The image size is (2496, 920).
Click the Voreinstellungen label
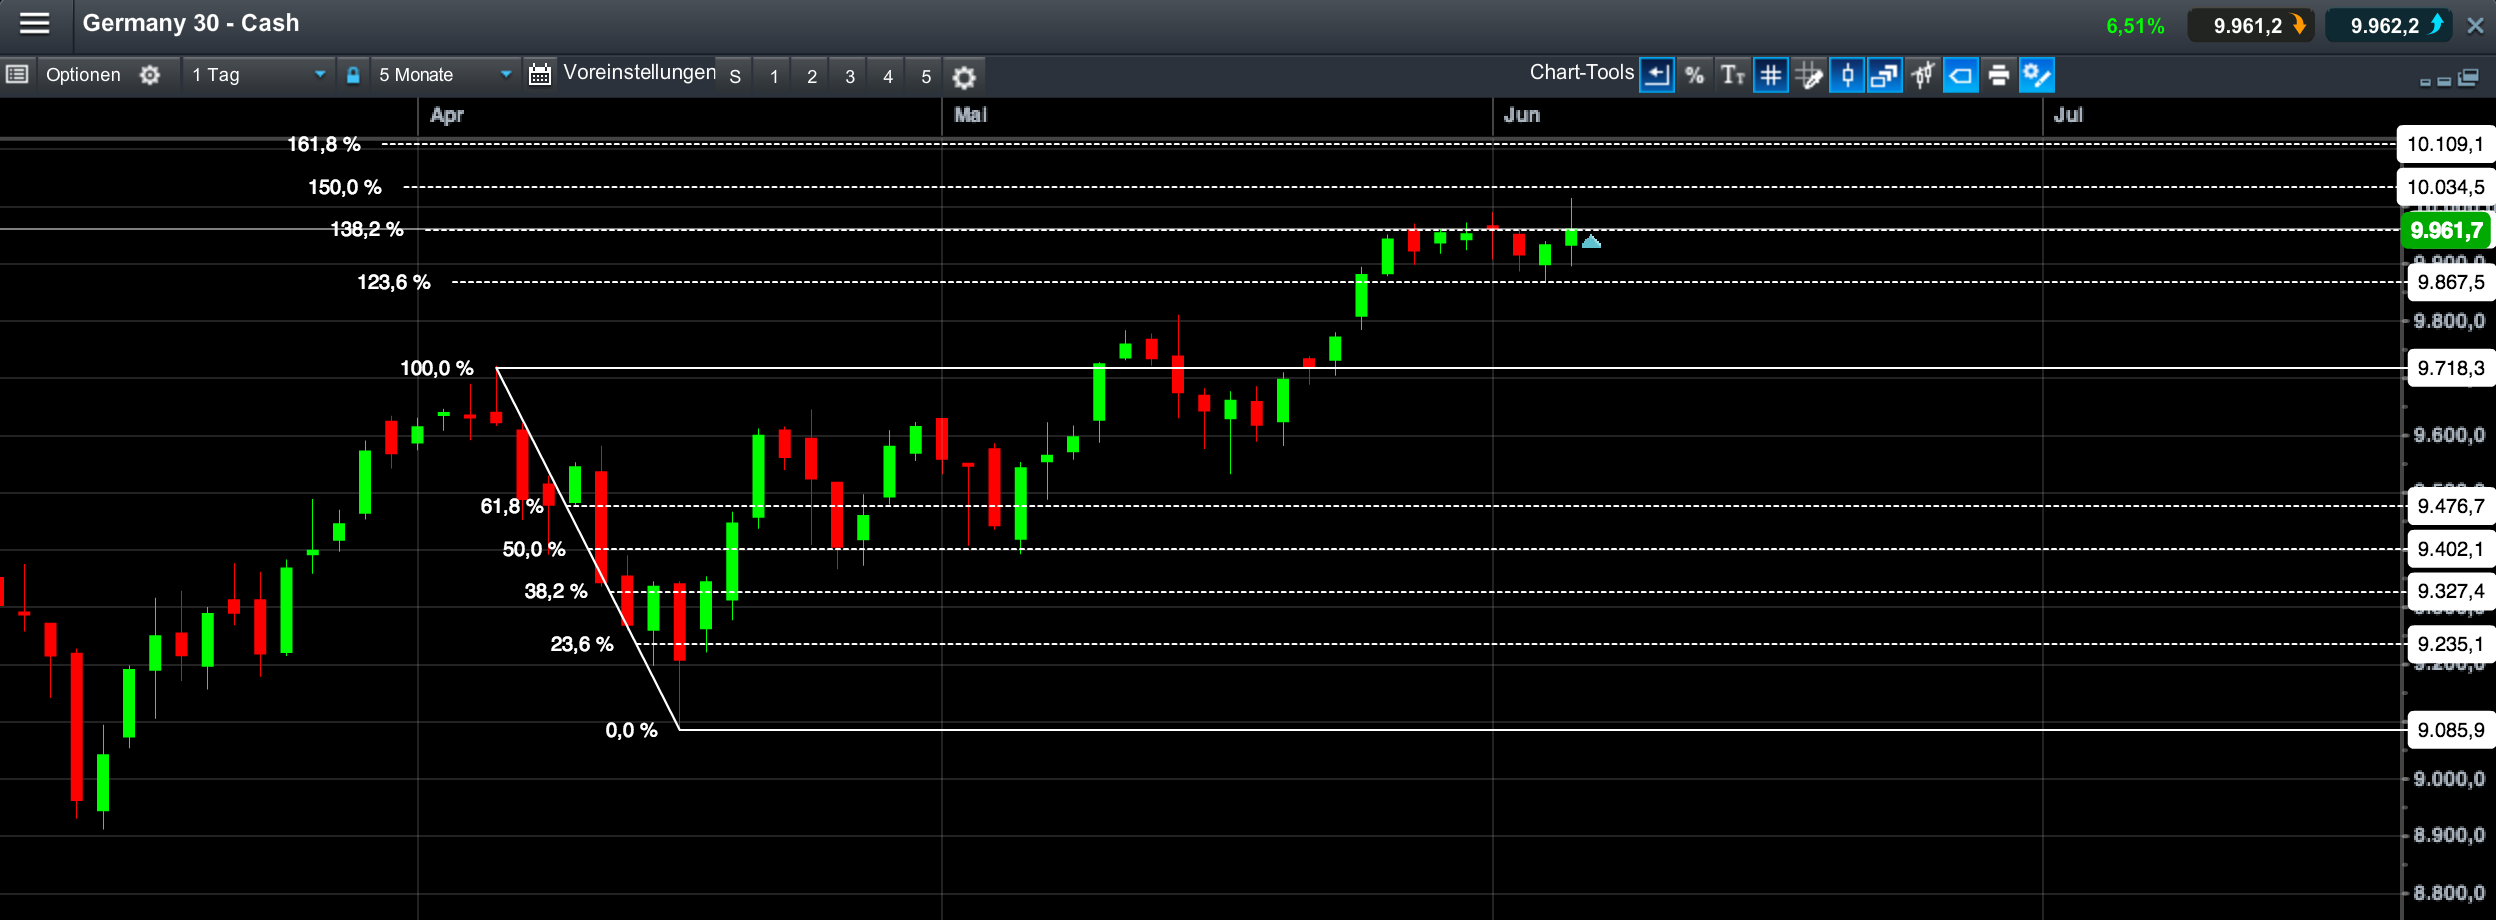click(x=640, y=72)
